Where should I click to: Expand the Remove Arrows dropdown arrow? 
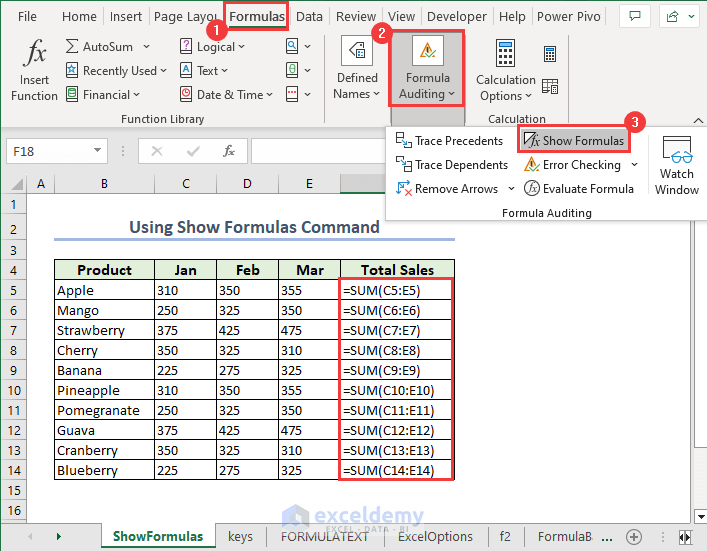click(x=511, y=188)
